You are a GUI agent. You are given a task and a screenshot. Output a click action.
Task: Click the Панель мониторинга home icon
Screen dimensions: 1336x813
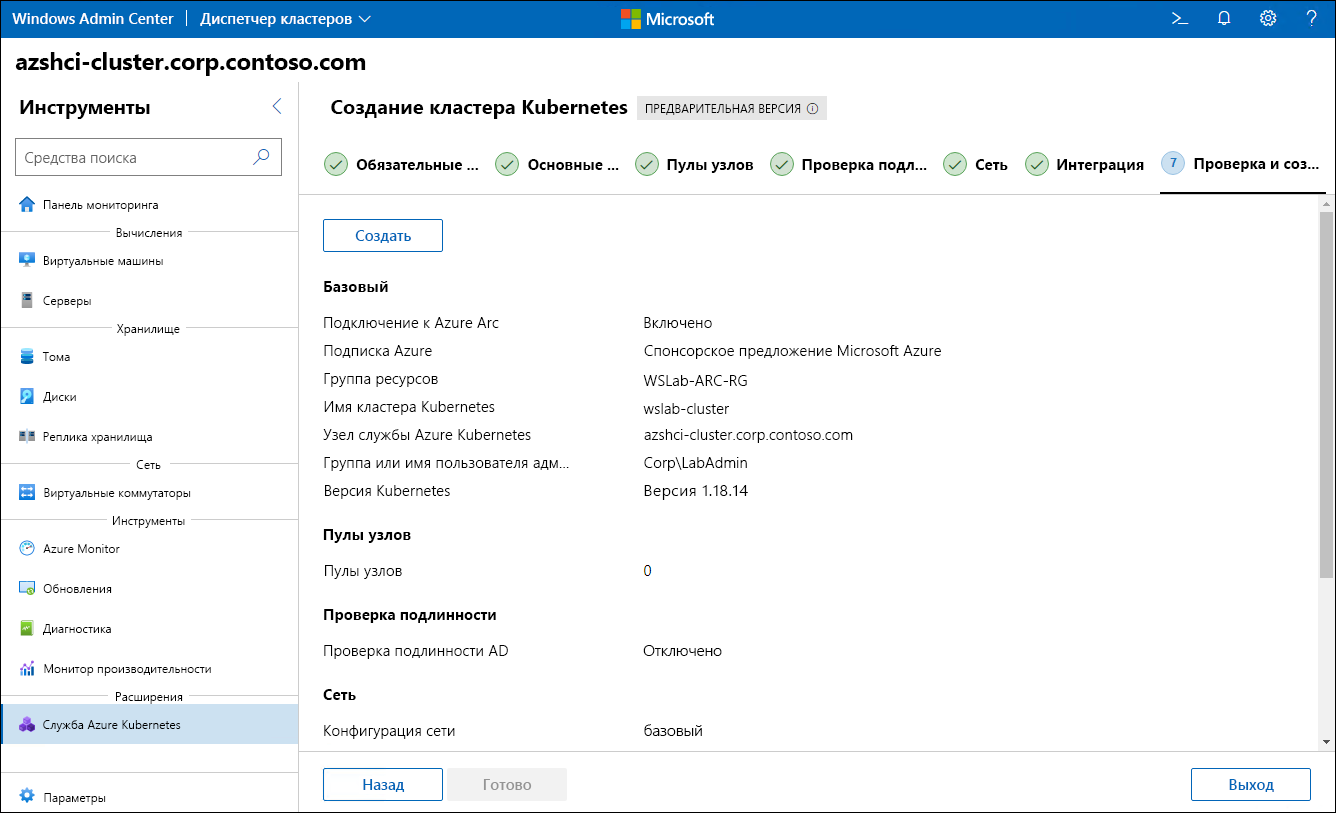point(27,205)
